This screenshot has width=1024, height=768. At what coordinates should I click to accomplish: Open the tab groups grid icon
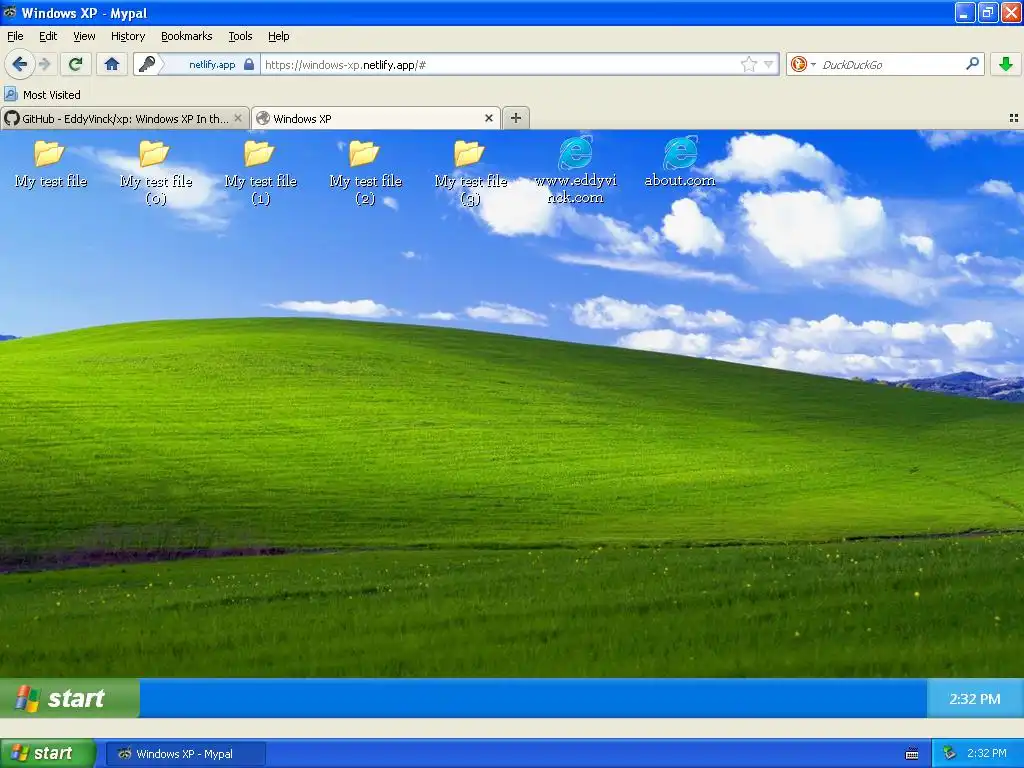pyautogui.click(x=1014, y=118)
